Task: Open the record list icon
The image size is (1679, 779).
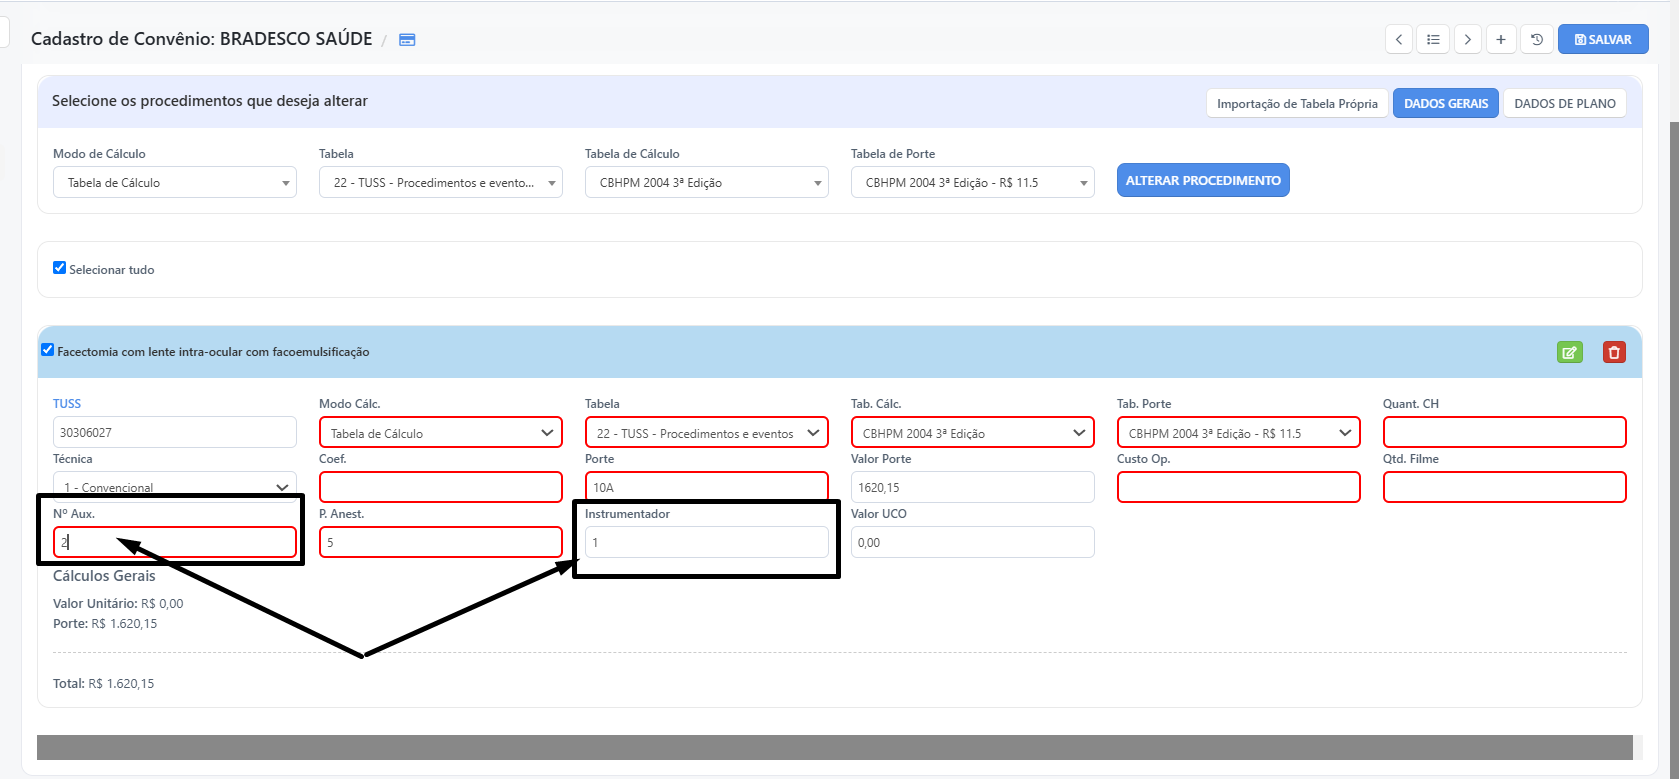Action: click(1433, 40)
